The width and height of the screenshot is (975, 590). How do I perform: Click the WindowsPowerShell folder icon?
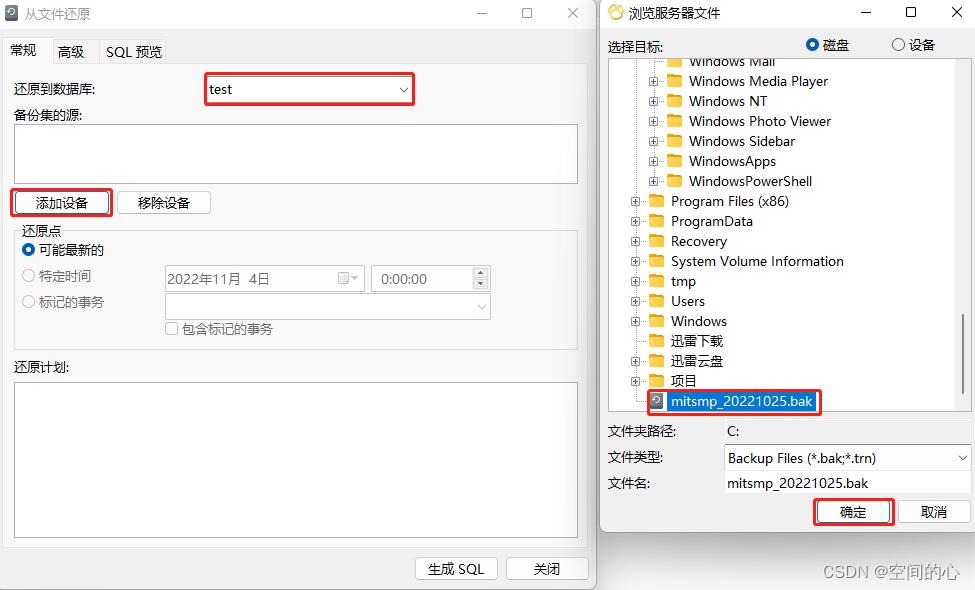(x=675, y=181)
